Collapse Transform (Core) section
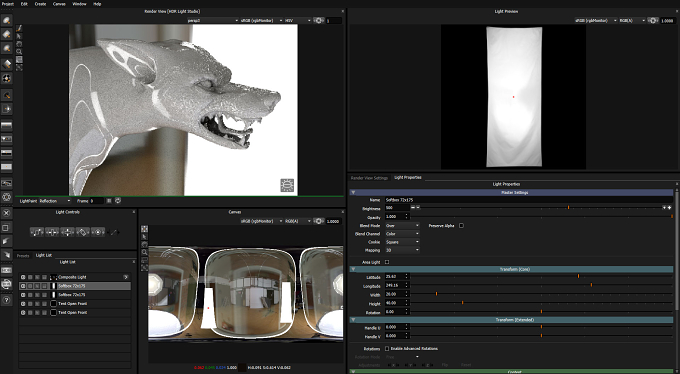 click(x=353, y=269)
